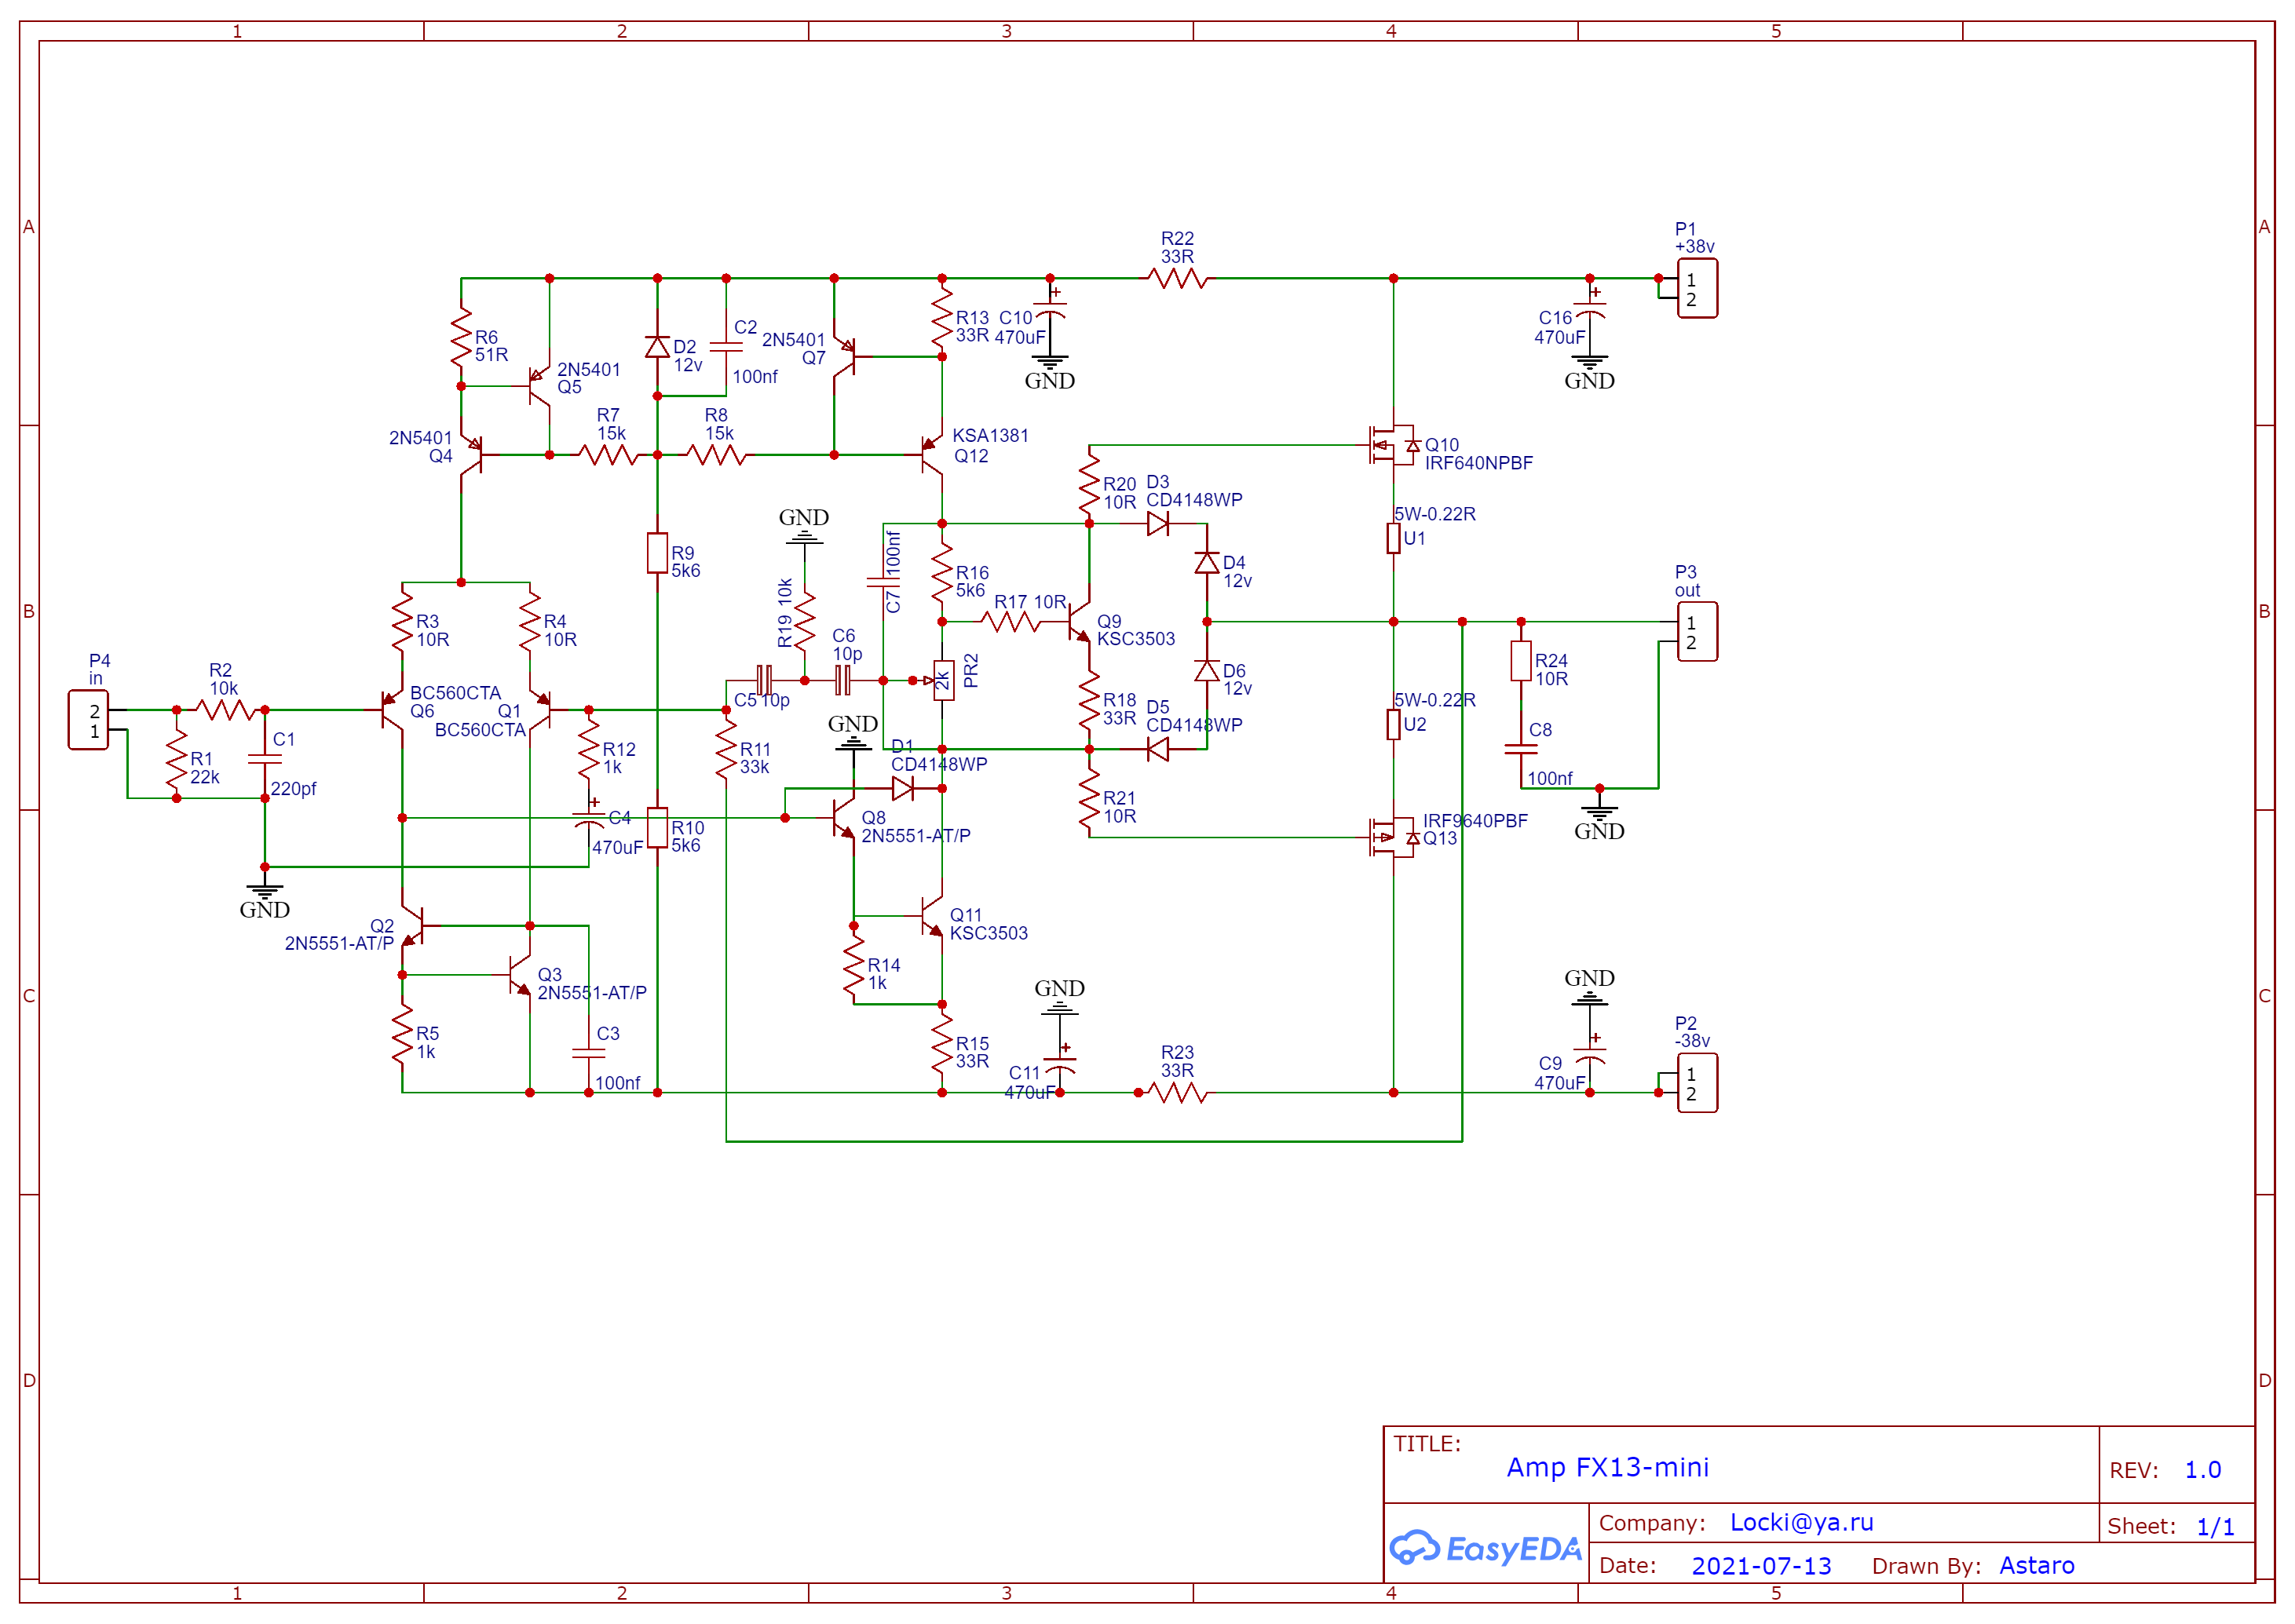Click the EasyEDA logo
The width and height of the screenshot is (2295, 1624).
1485,1548
